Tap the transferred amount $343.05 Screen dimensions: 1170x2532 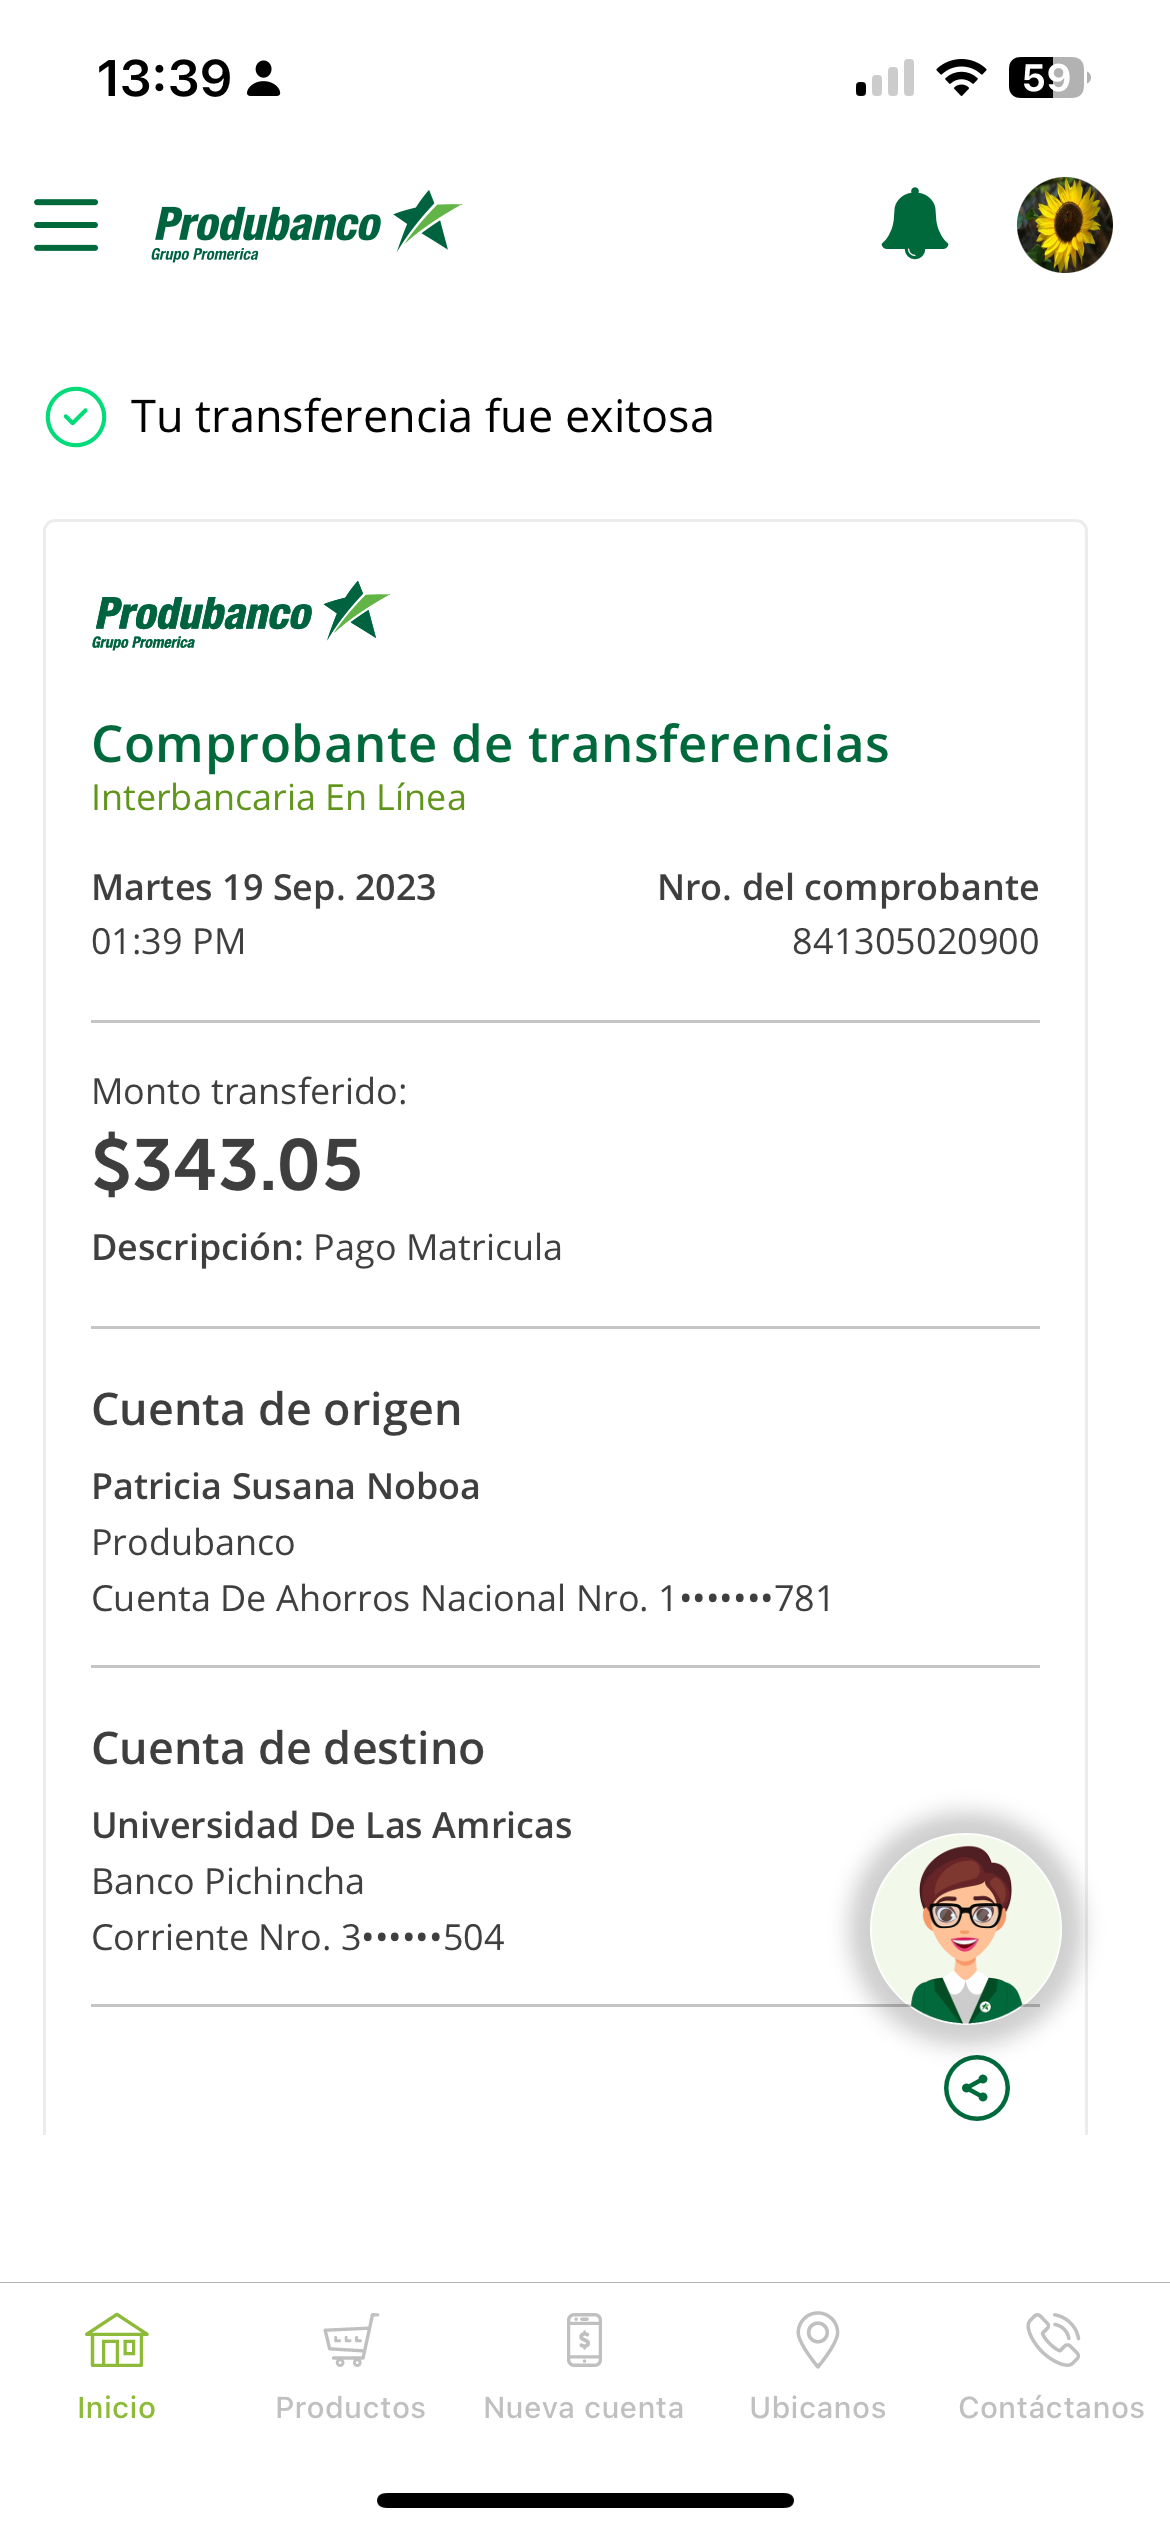pos(227,1166)
